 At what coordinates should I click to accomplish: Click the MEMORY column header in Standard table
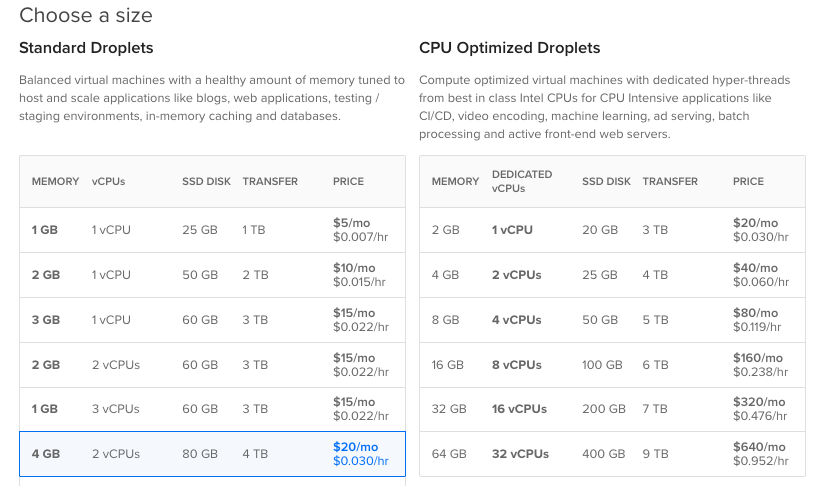(x=55, y=182)
